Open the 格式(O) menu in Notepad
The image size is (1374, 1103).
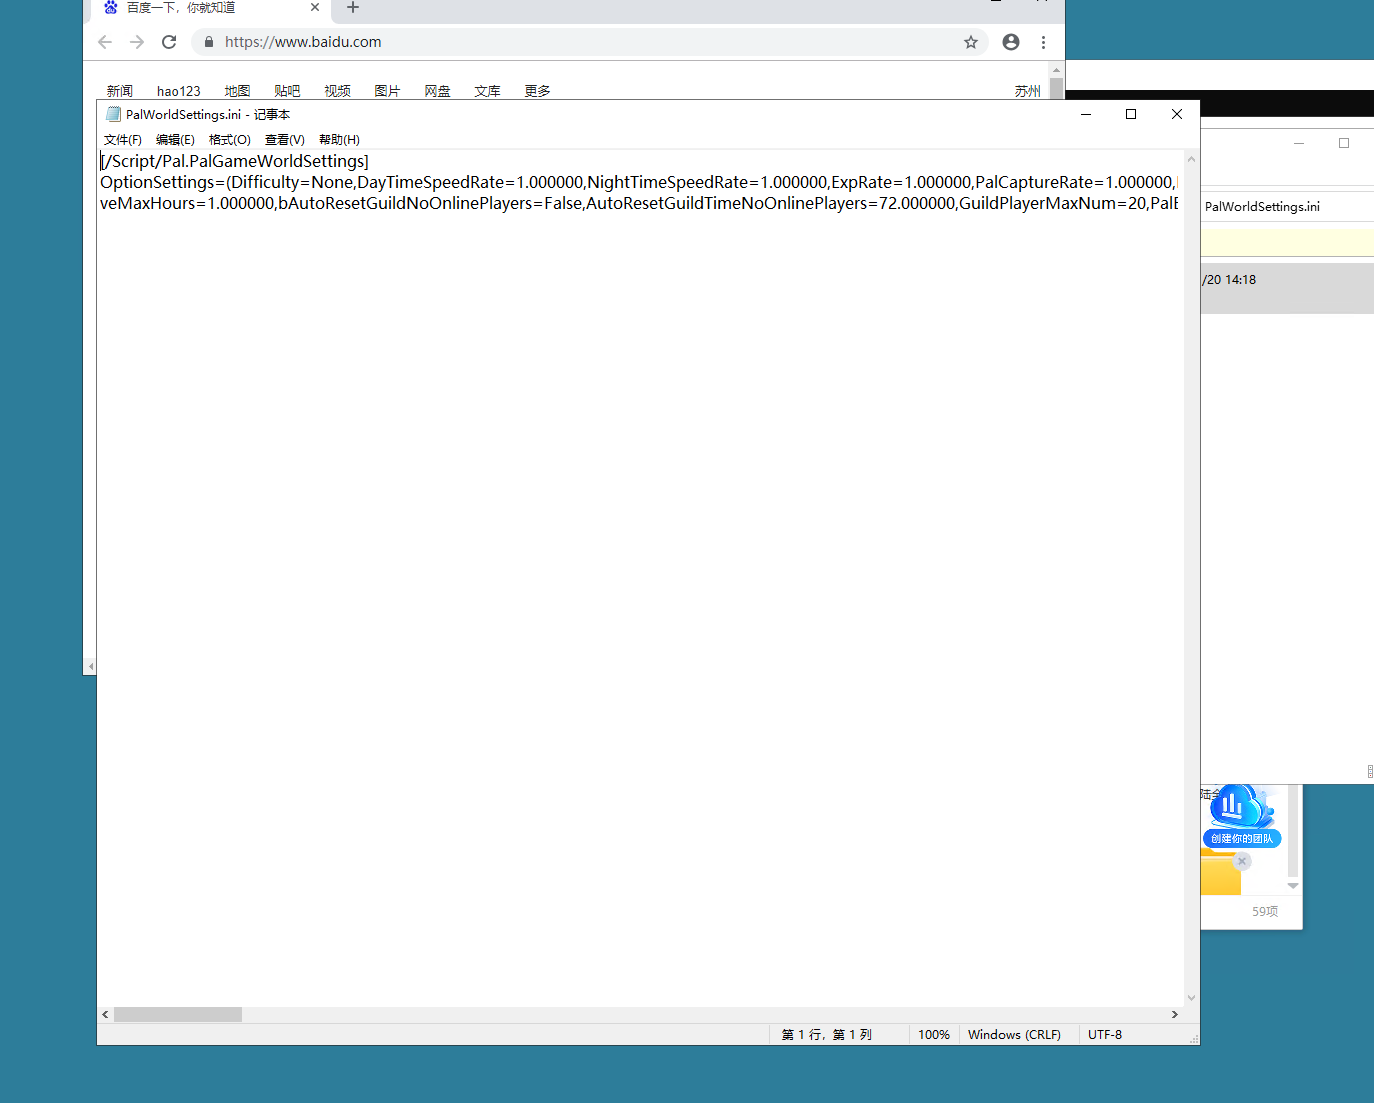[x=229, y=140]
